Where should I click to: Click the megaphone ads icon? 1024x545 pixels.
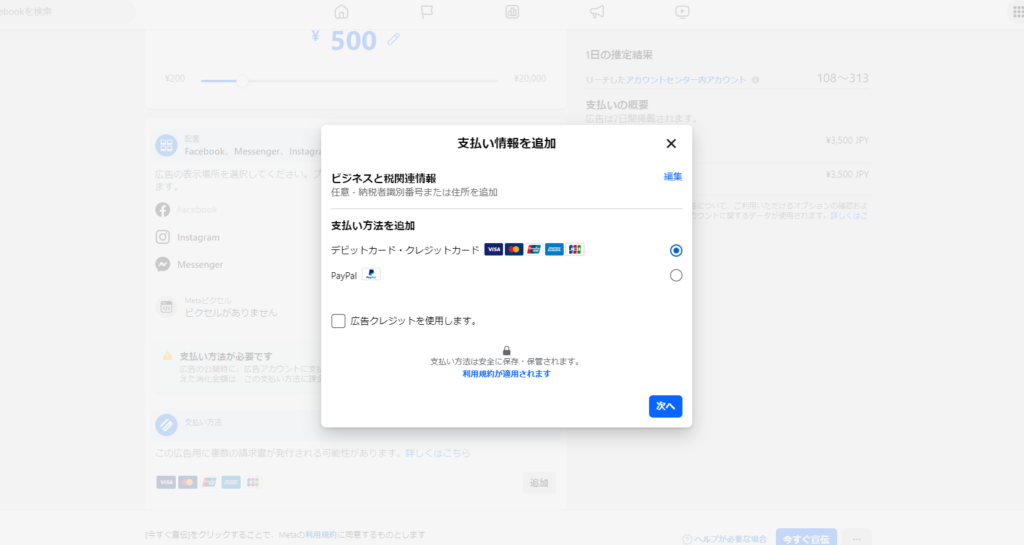(597, 12)
